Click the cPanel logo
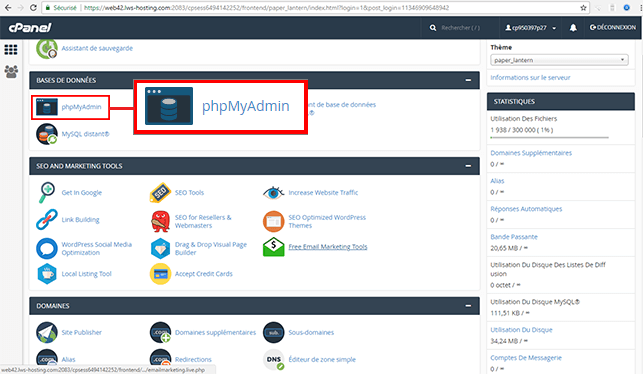The height and width of the screenshot is (374, 643). pos(30,27)
